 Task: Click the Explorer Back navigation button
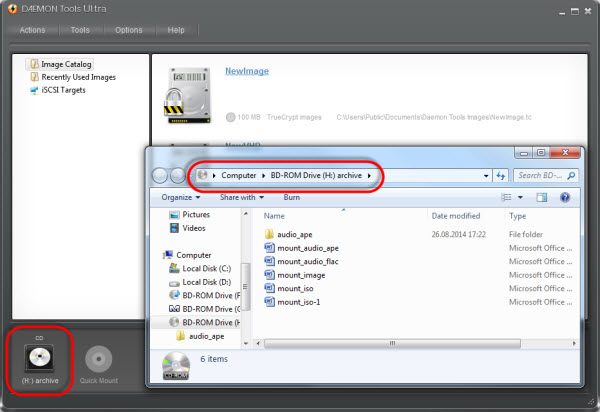160,176
